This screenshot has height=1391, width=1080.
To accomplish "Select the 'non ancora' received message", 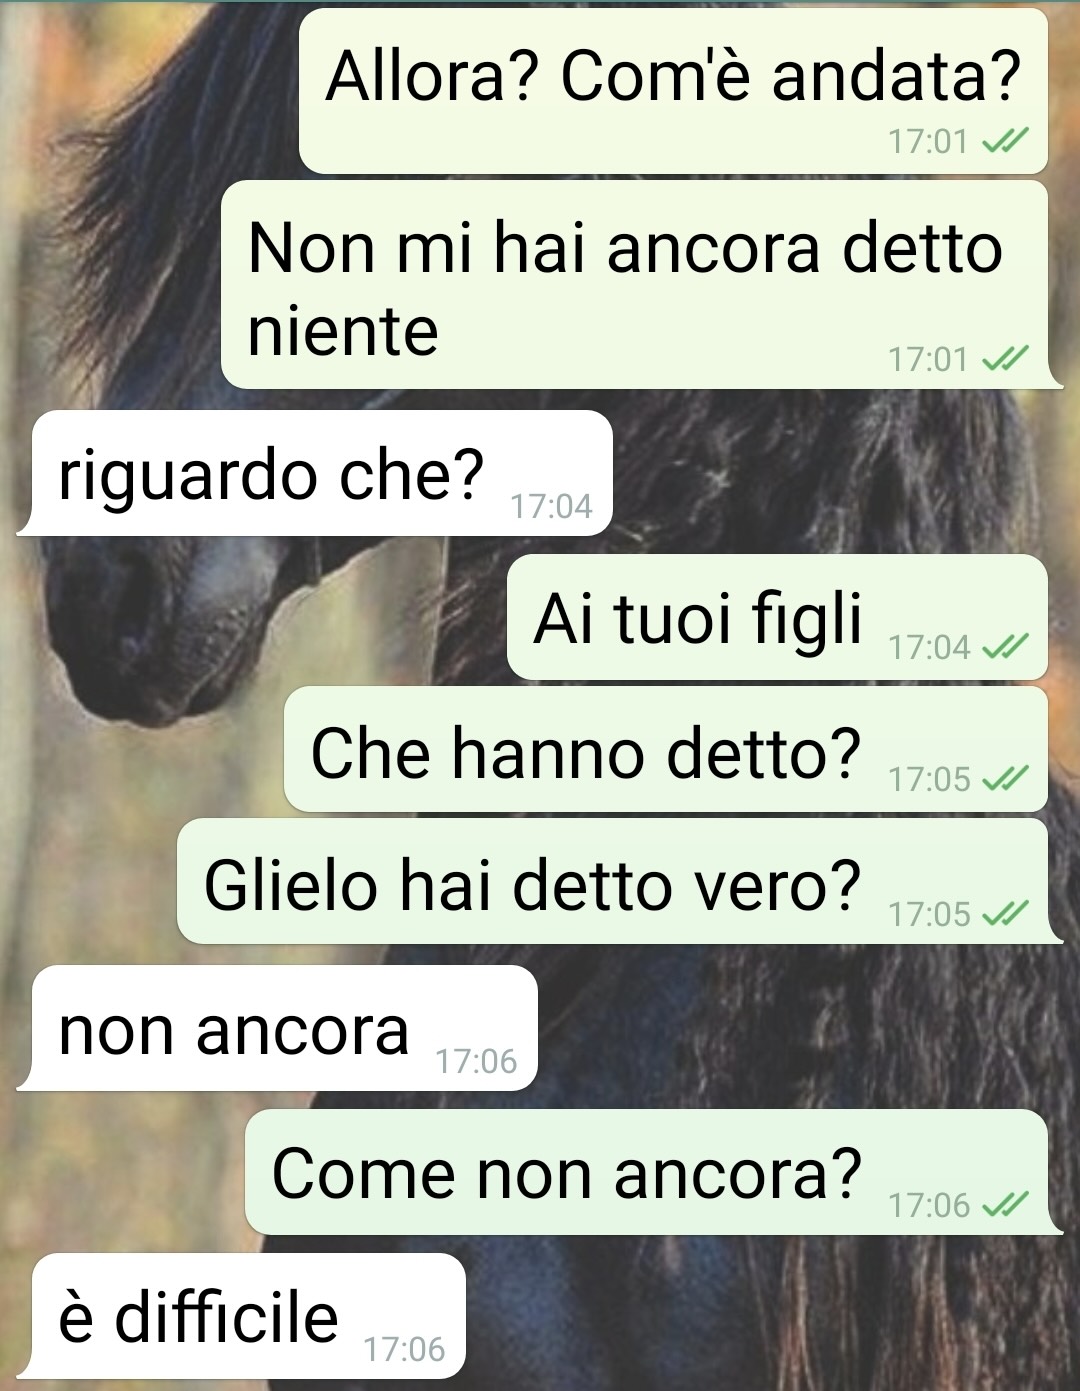I will click(x=277, y=1028).
